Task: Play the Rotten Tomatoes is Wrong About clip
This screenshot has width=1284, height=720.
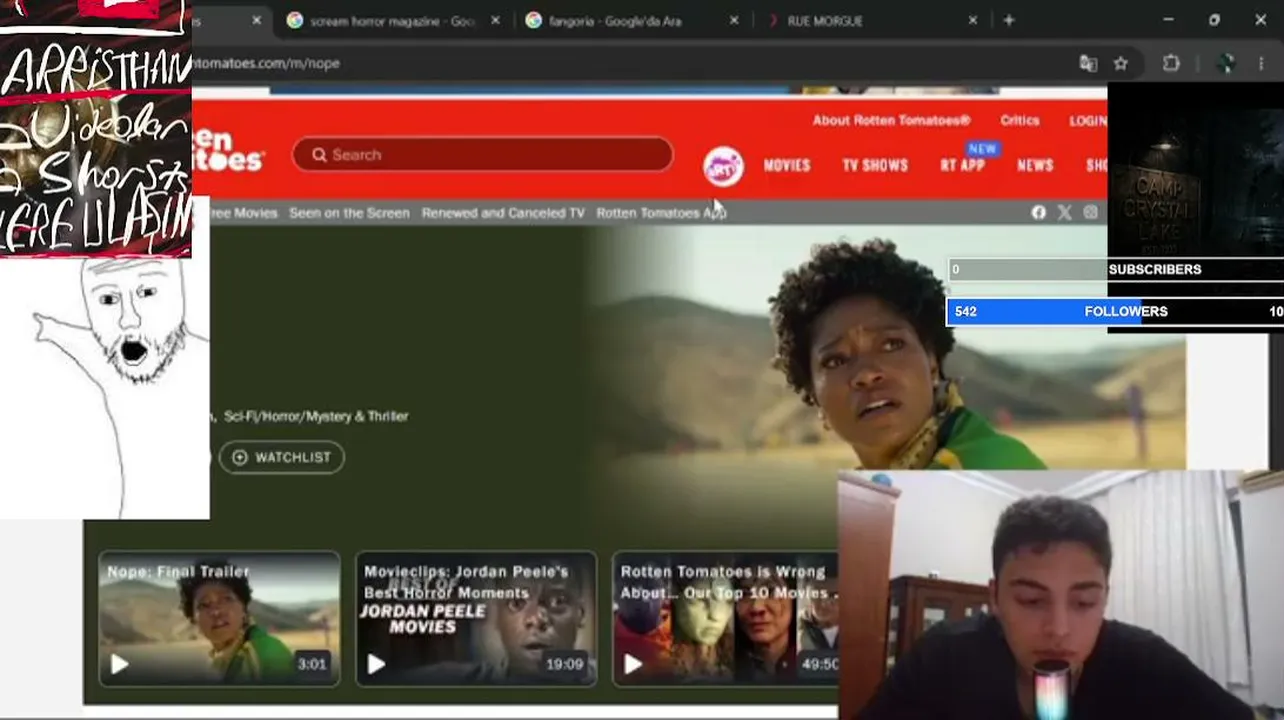Action: click(633, 664)
